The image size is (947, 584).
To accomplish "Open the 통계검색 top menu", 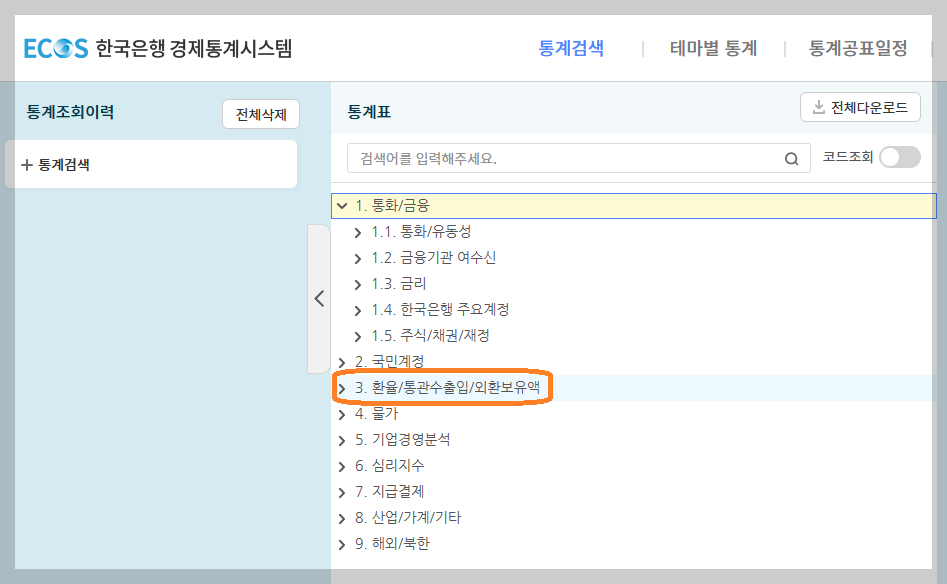I will [x=571, y=48].
